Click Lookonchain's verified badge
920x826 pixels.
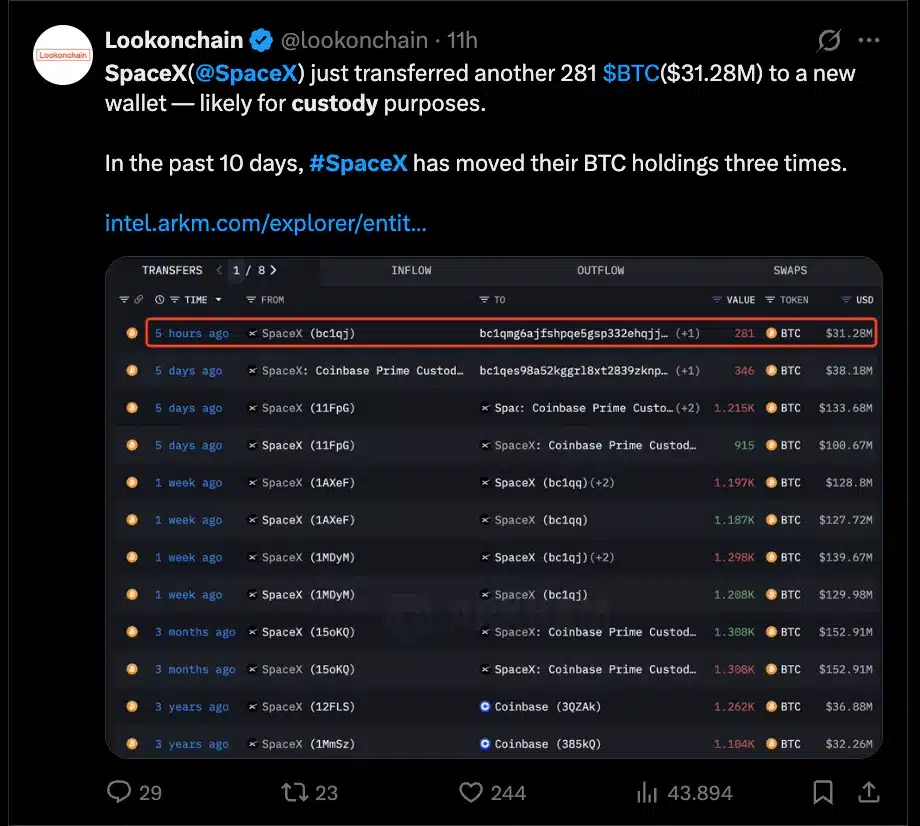click(261, 39)
